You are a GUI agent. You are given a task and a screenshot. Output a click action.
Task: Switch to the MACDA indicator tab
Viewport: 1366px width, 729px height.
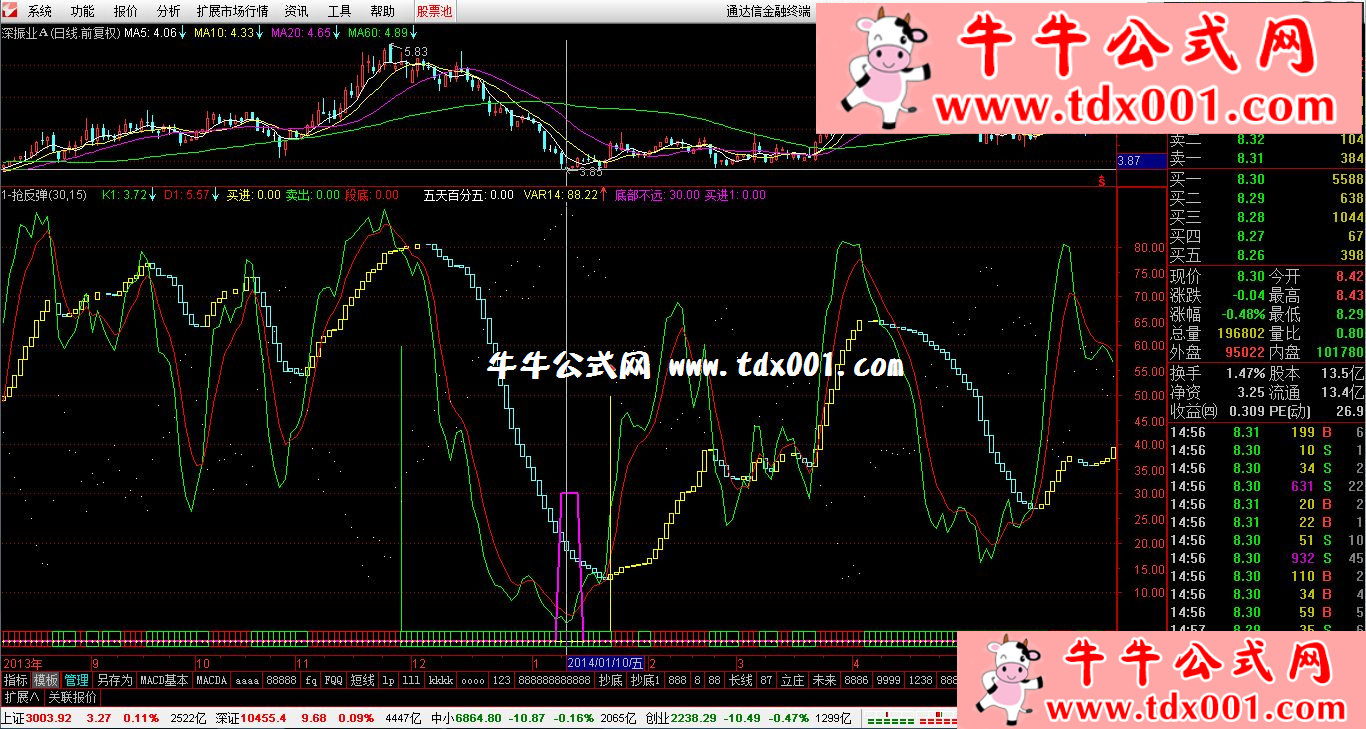(212, 680)
